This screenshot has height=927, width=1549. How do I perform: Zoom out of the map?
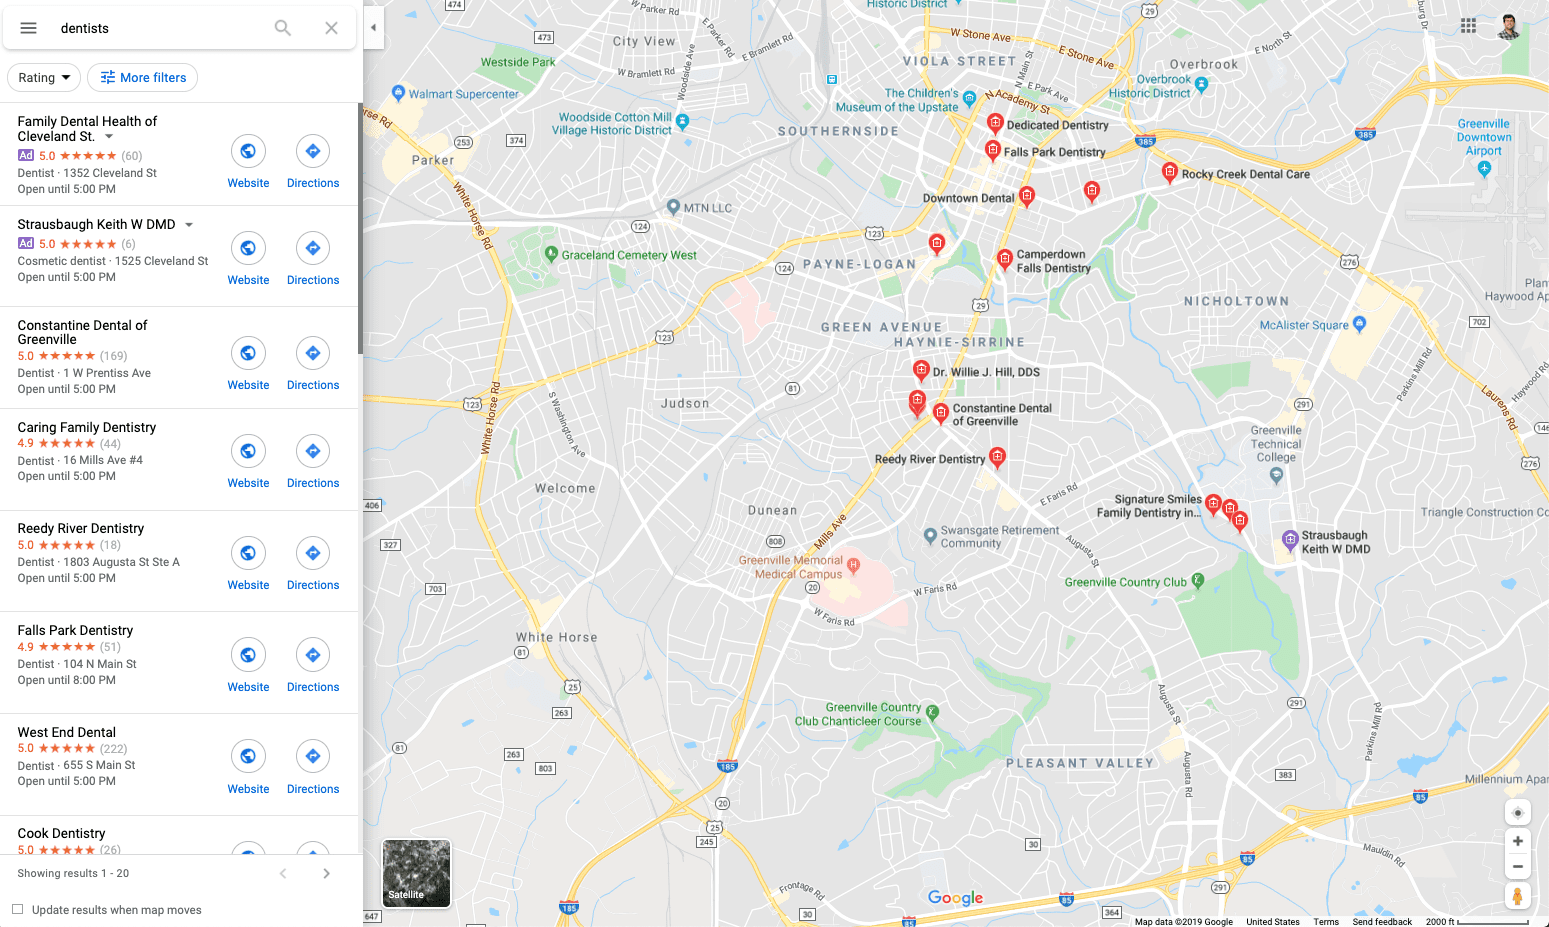pyautogui.click(x=1517, y=867)
